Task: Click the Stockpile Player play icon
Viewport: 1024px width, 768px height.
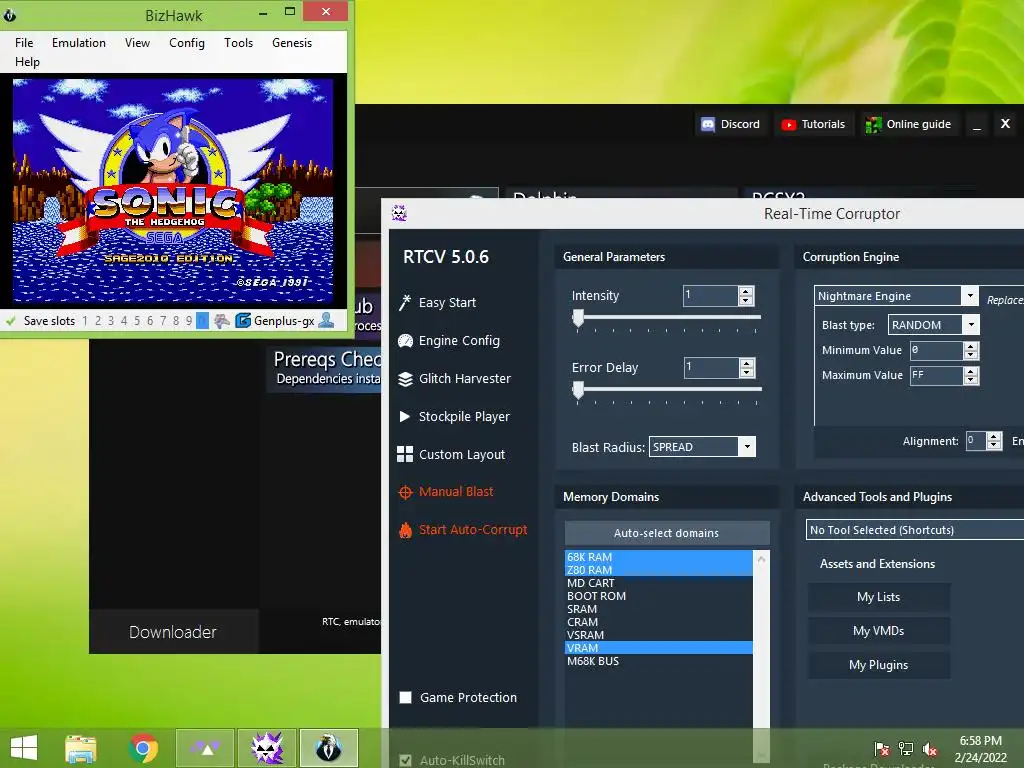Action: [x=404, y=416]
